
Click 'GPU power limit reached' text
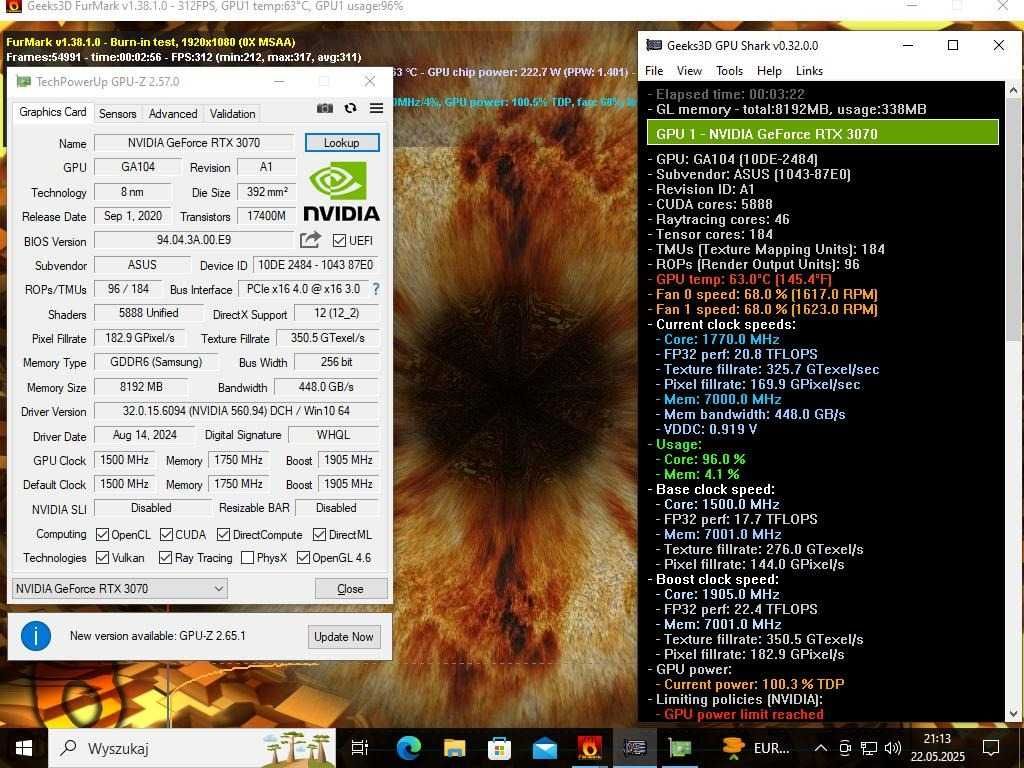tap(743, 714)
